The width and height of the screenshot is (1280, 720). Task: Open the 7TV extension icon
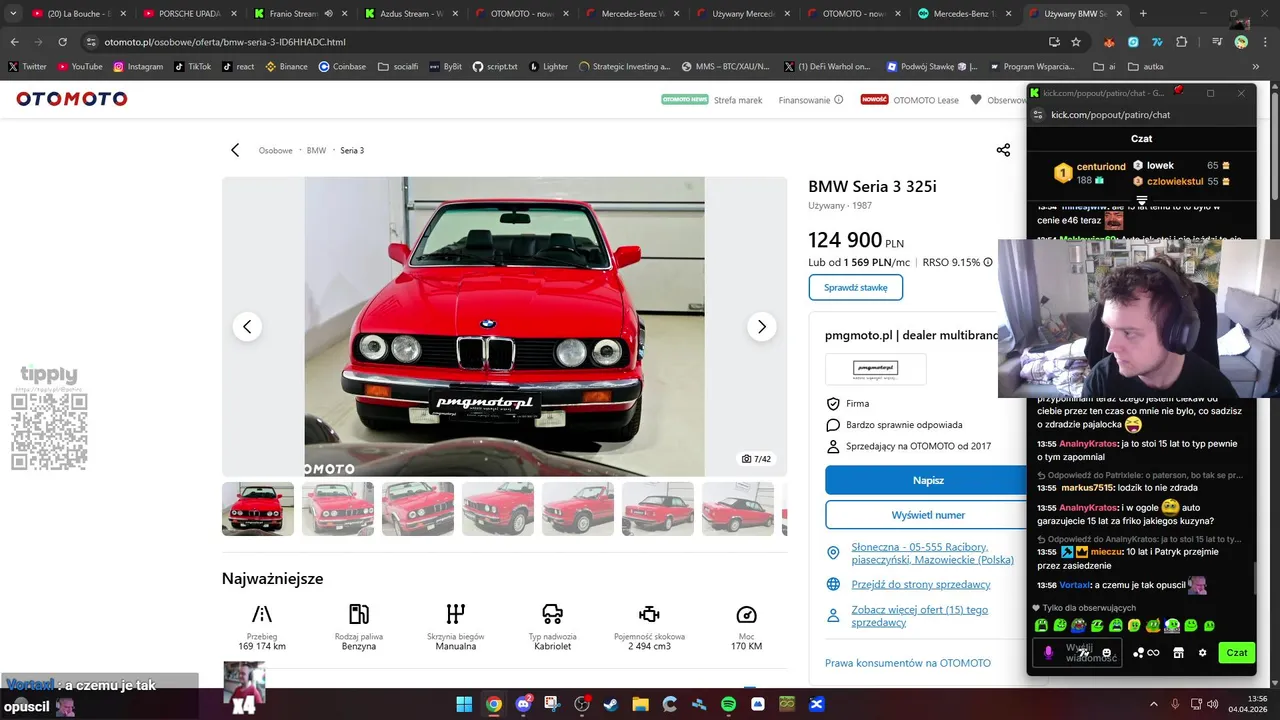point(1157,42)
